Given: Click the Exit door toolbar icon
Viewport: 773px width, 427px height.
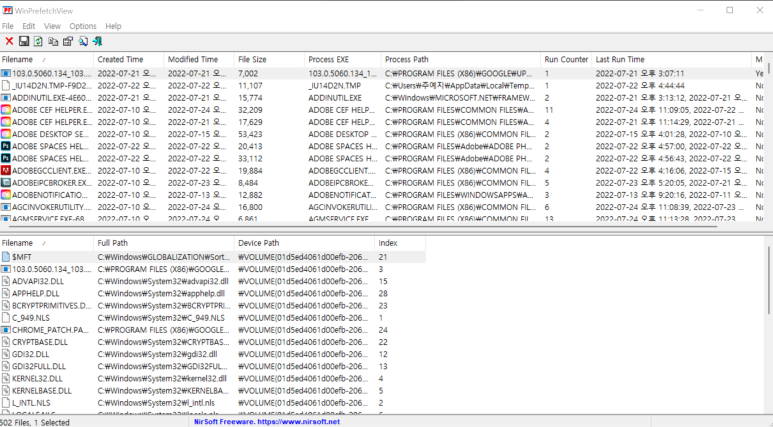Looking at the screenshot, I should [98, 41].
